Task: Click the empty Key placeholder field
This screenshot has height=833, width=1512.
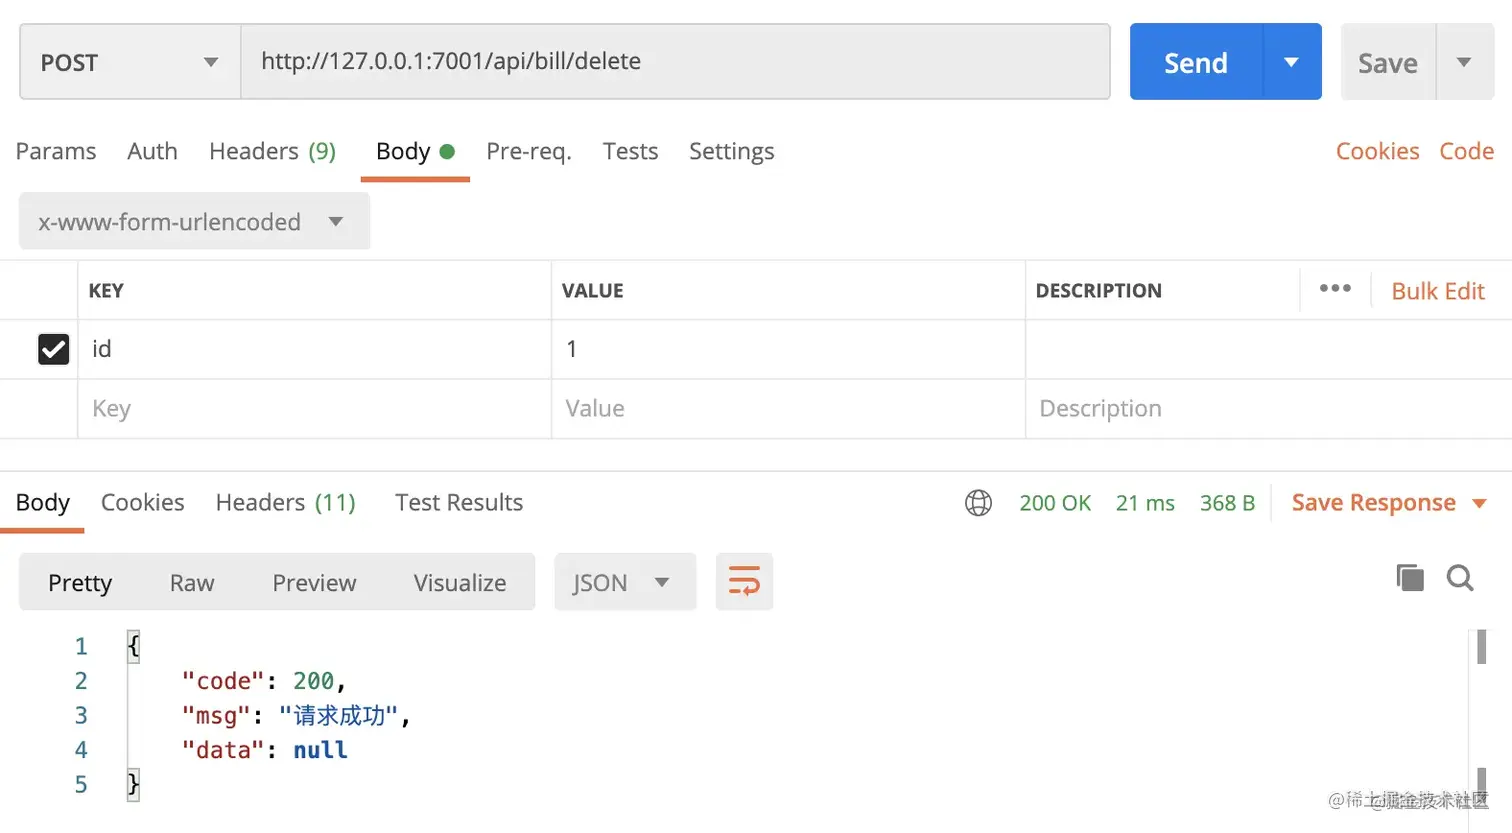Action: pyautogui.click(x=312, y=408)
